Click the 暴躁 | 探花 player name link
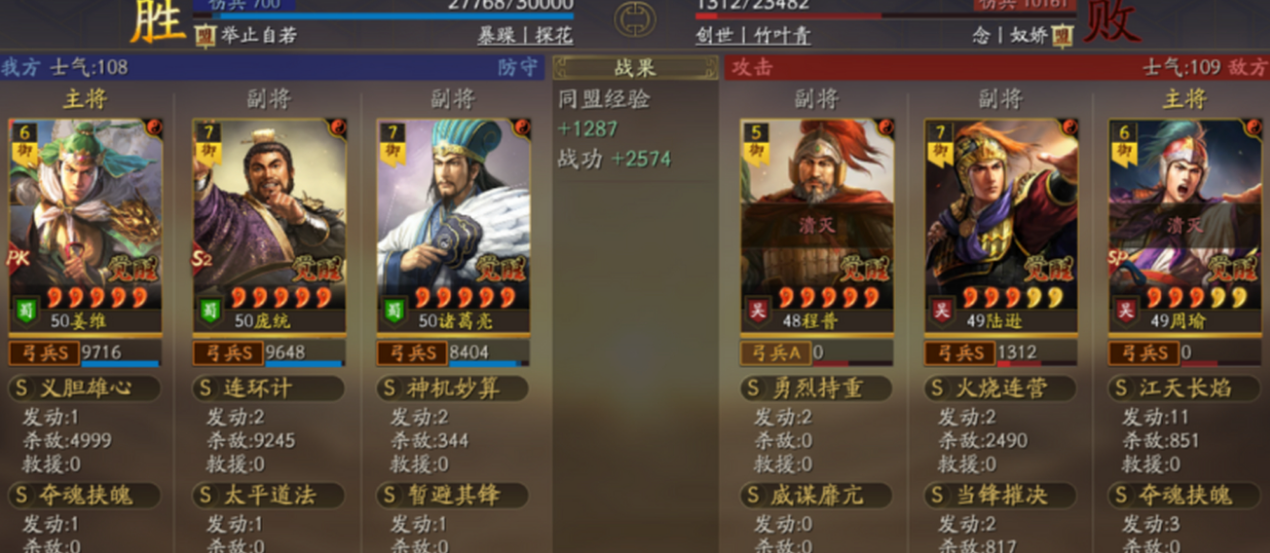 click(x=525, y=36)
